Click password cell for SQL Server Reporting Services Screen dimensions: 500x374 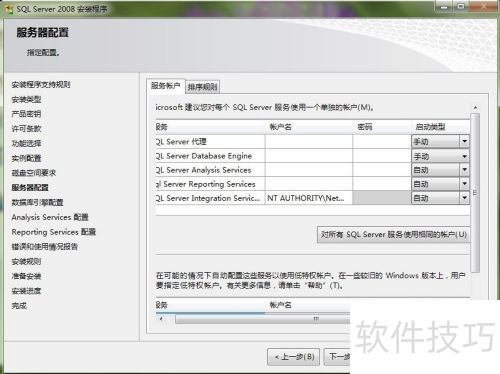click(382, 184)
